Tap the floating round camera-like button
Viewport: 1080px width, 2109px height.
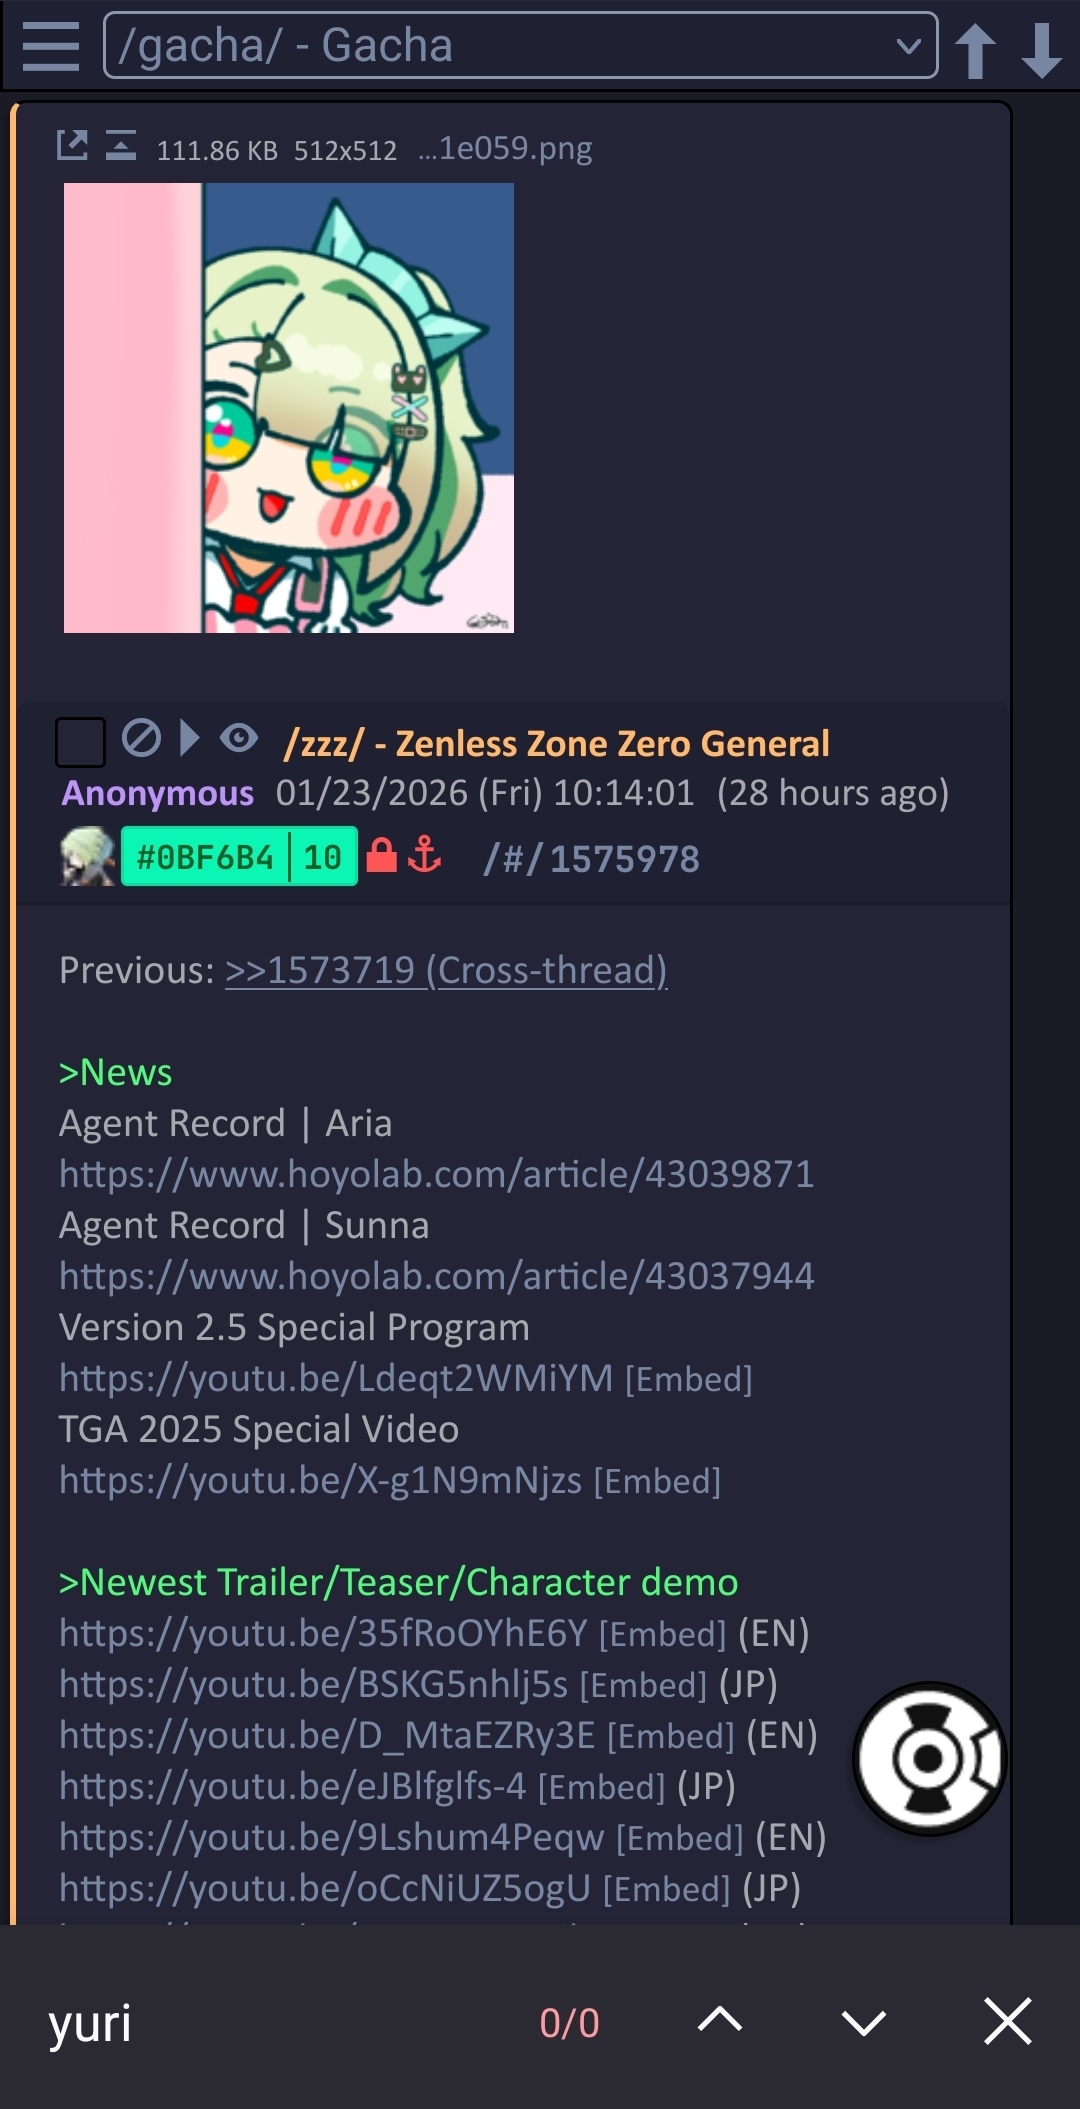(929, 1758)
